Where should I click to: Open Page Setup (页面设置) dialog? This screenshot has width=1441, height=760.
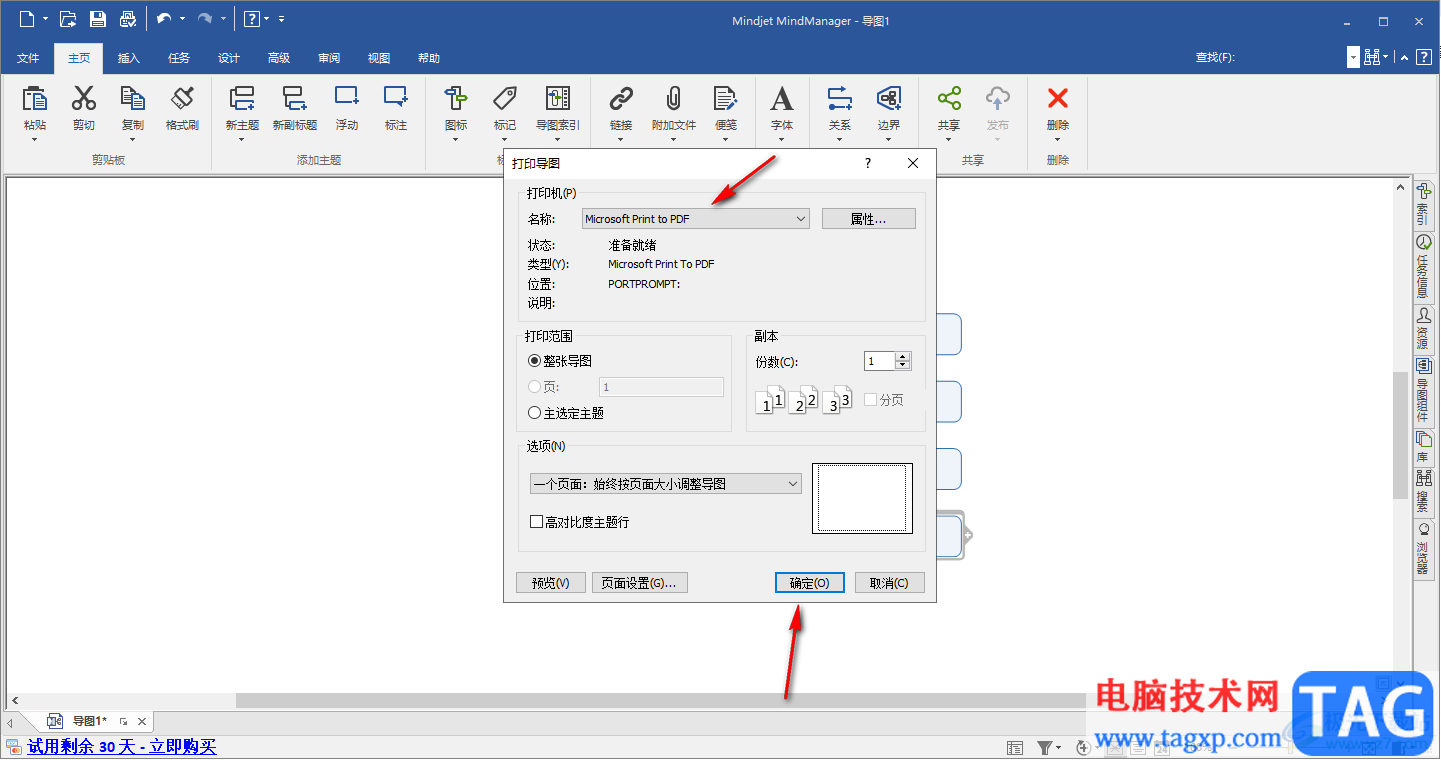pos(640,583)
